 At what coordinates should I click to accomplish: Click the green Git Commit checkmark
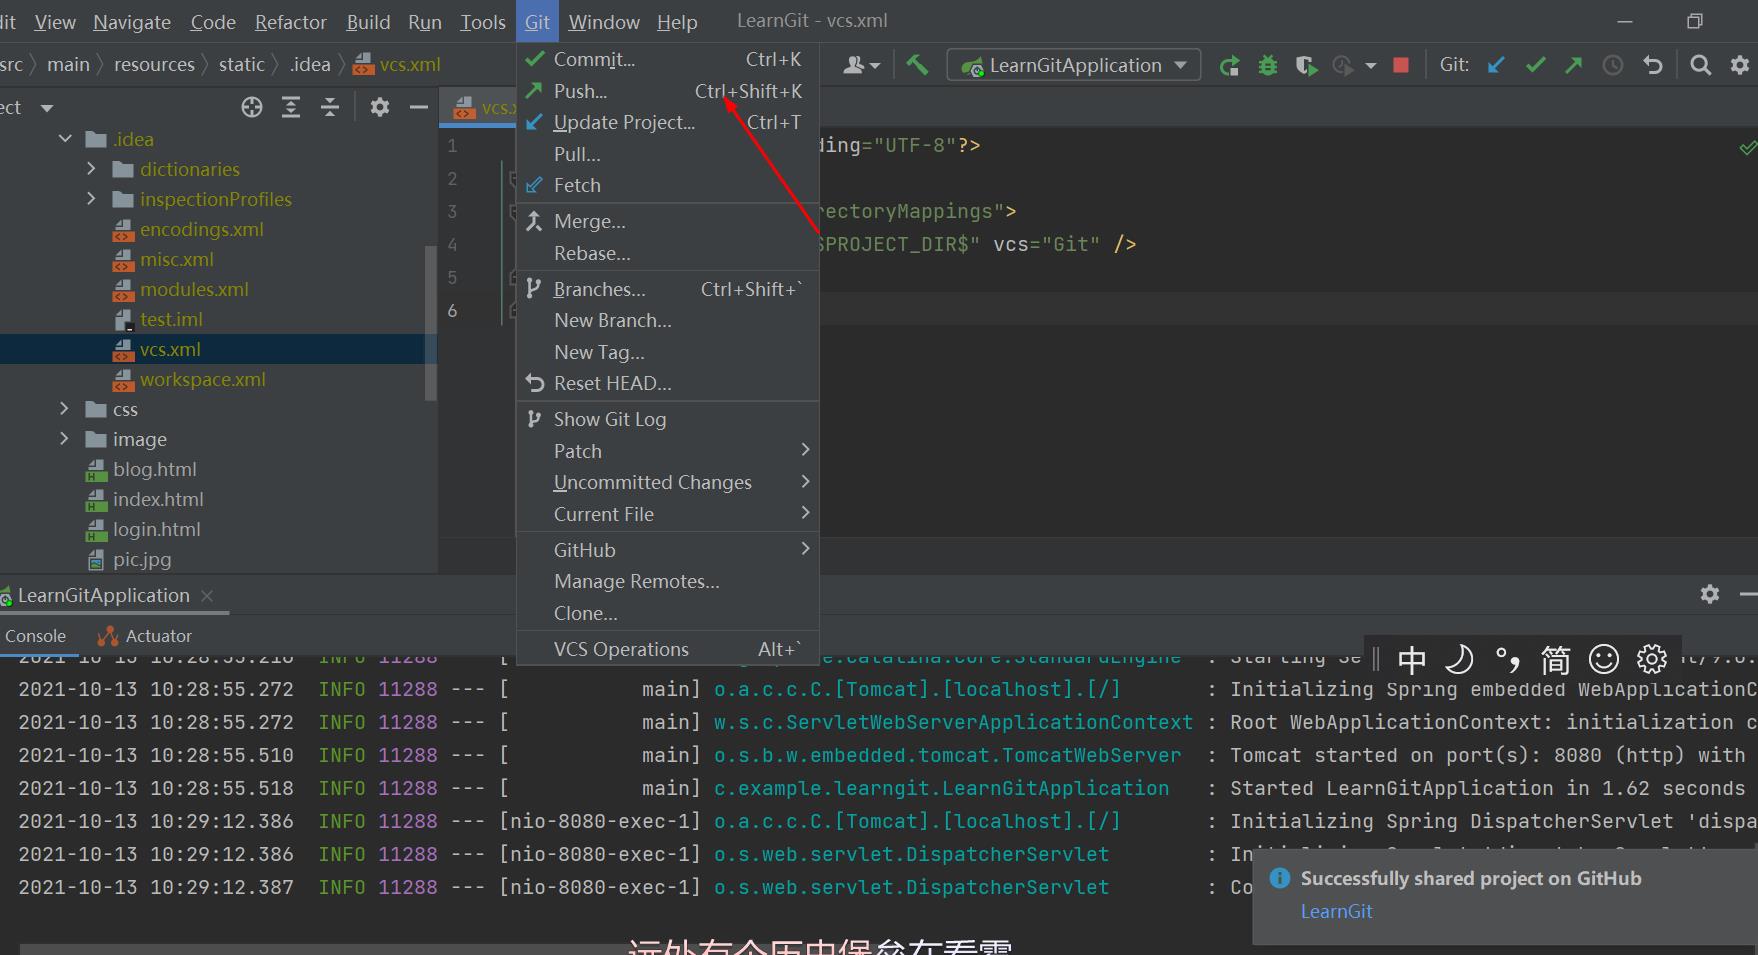[1535, 65]
